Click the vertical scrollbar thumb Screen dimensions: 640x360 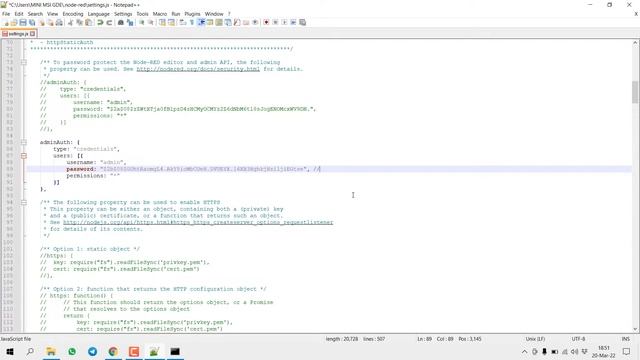(635, 92)
